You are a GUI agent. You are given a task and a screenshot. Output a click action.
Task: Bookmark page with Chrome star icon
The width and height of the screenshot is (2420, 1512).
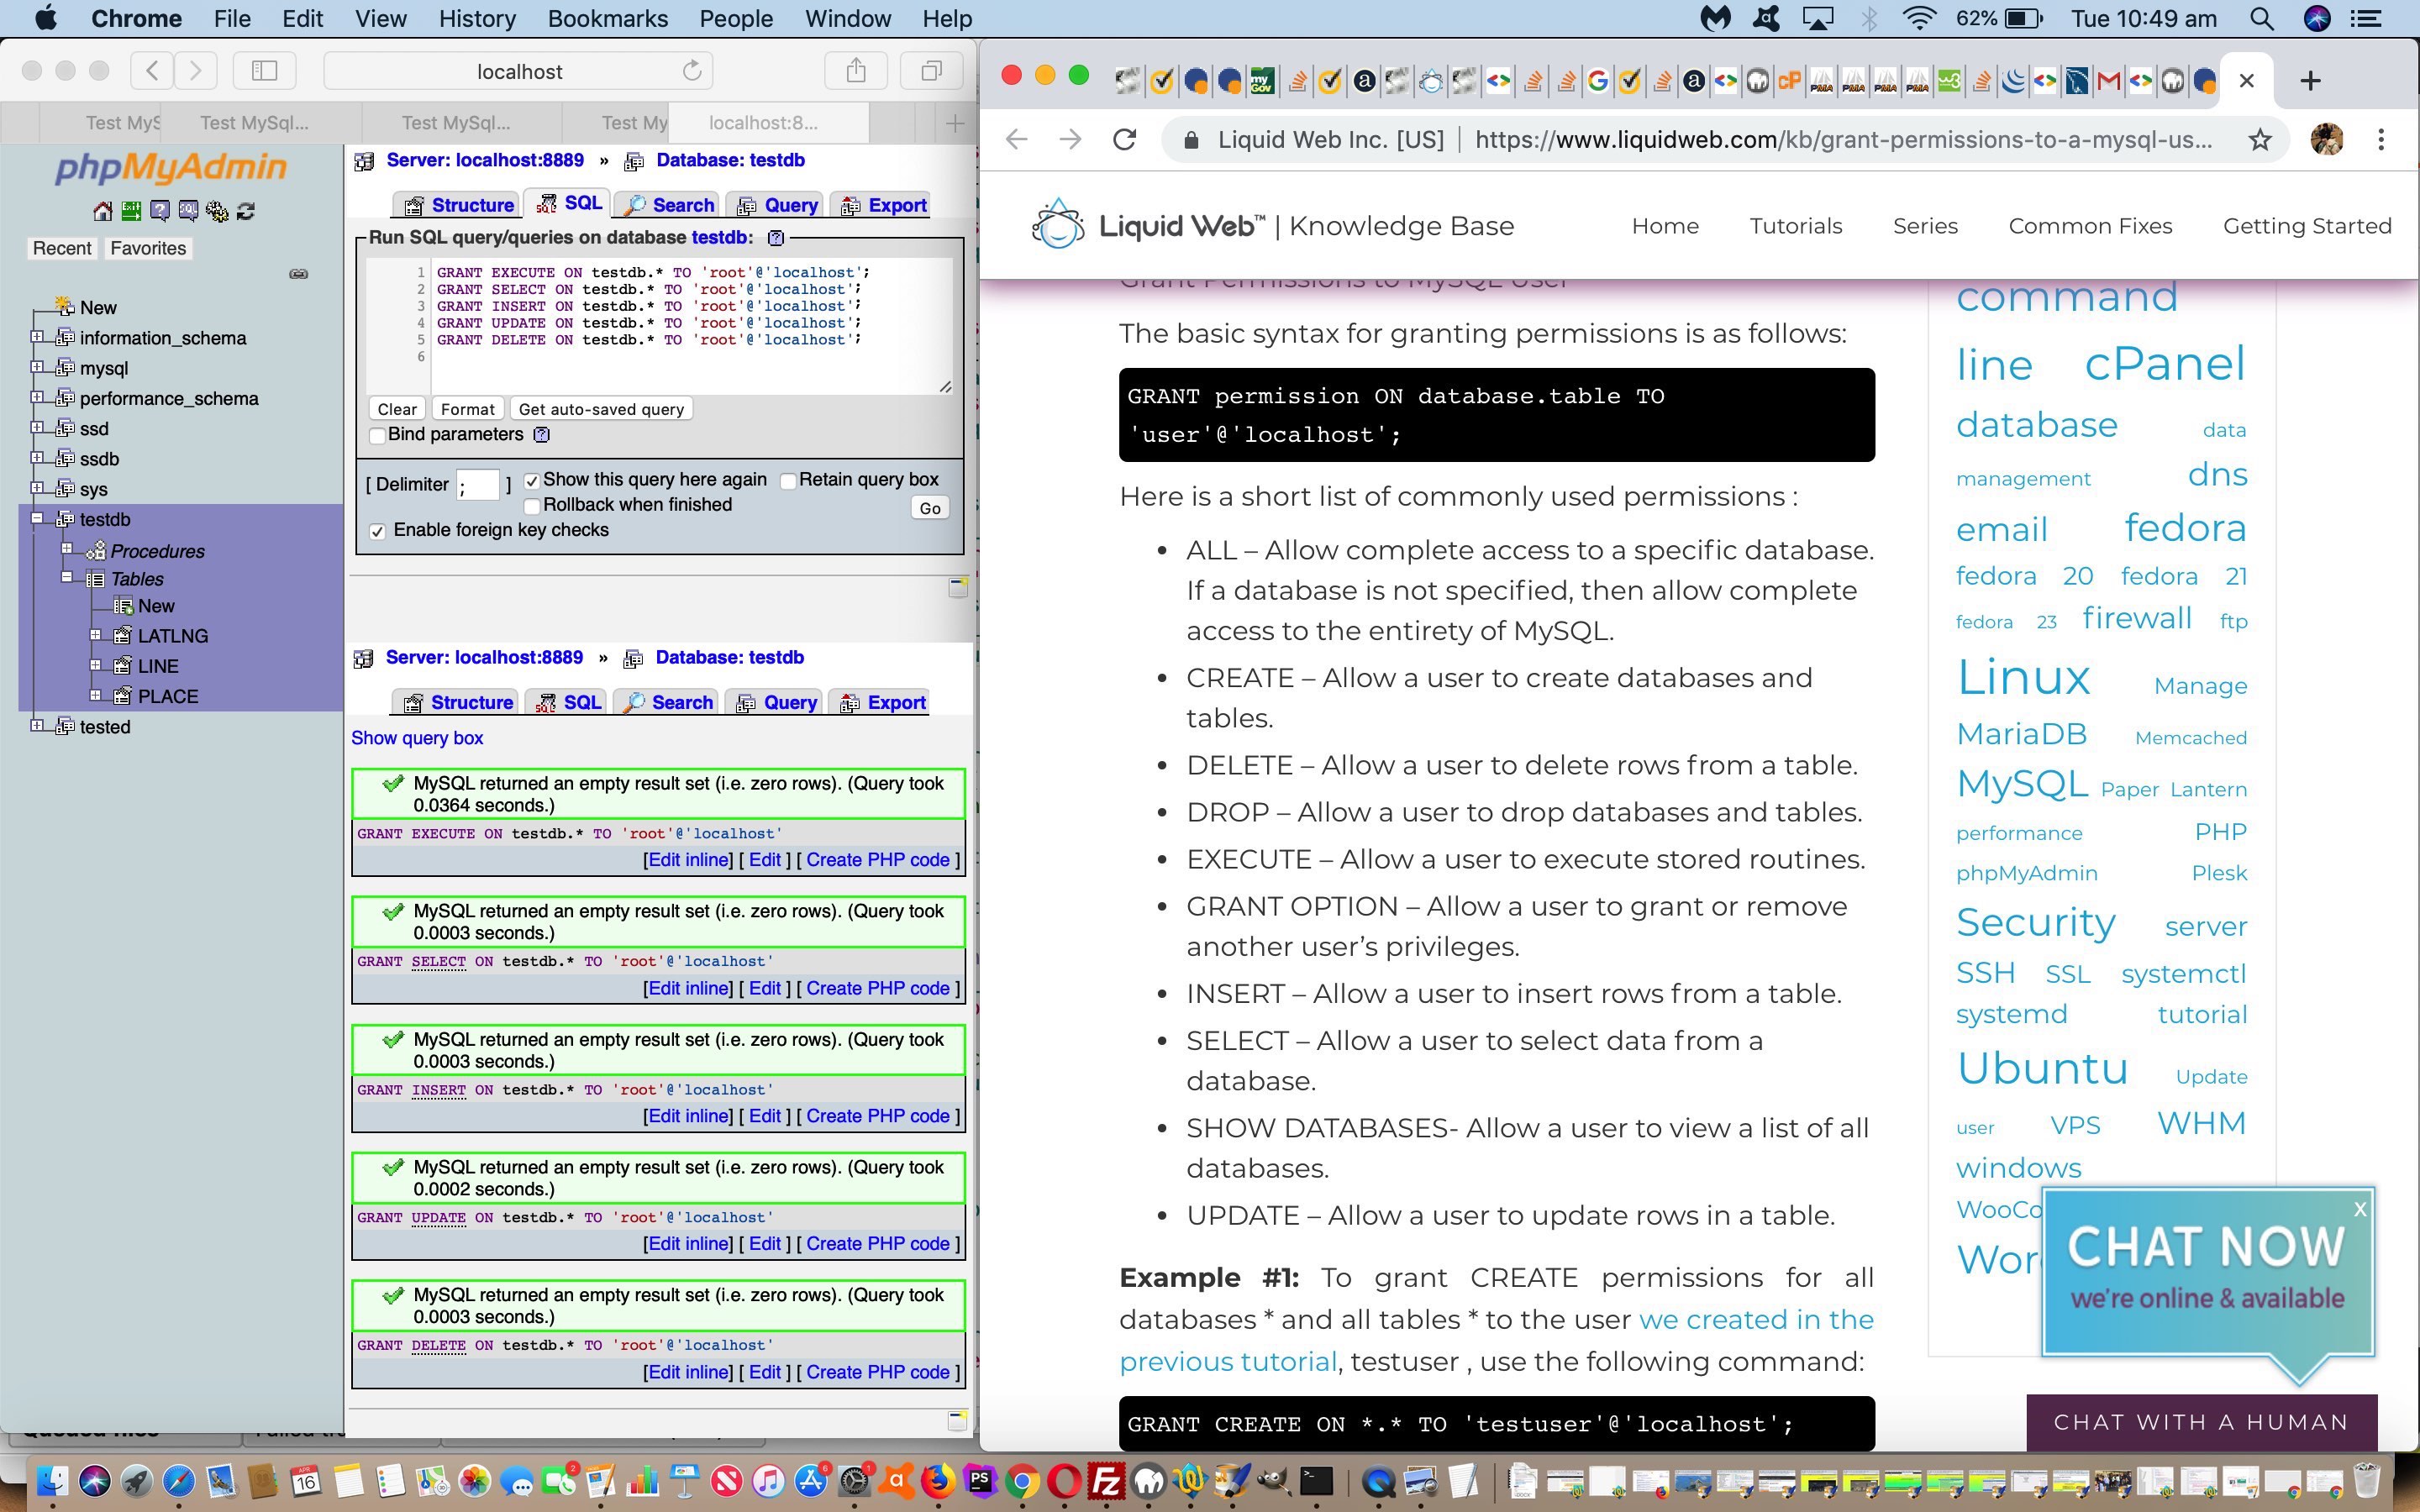point(2260,140)
